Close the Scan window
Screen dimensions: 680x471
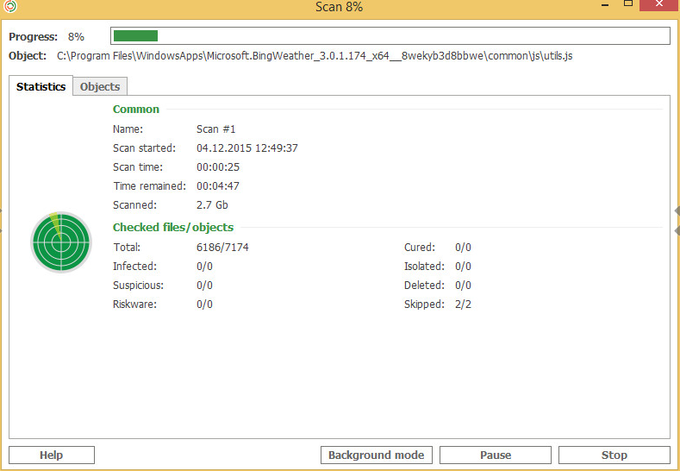click(659, 5)
